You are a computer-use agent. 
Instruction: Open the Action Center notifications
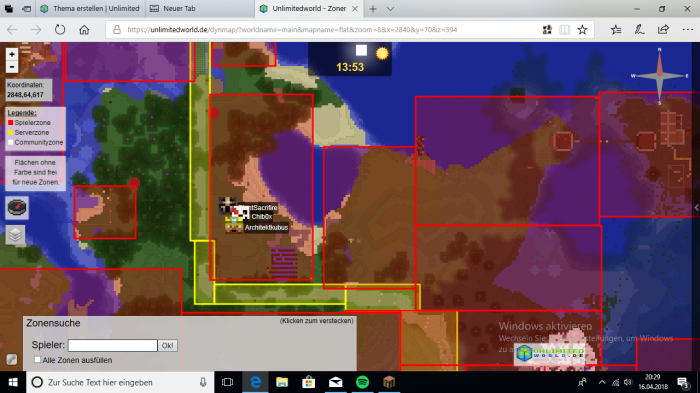click(683, 382)
